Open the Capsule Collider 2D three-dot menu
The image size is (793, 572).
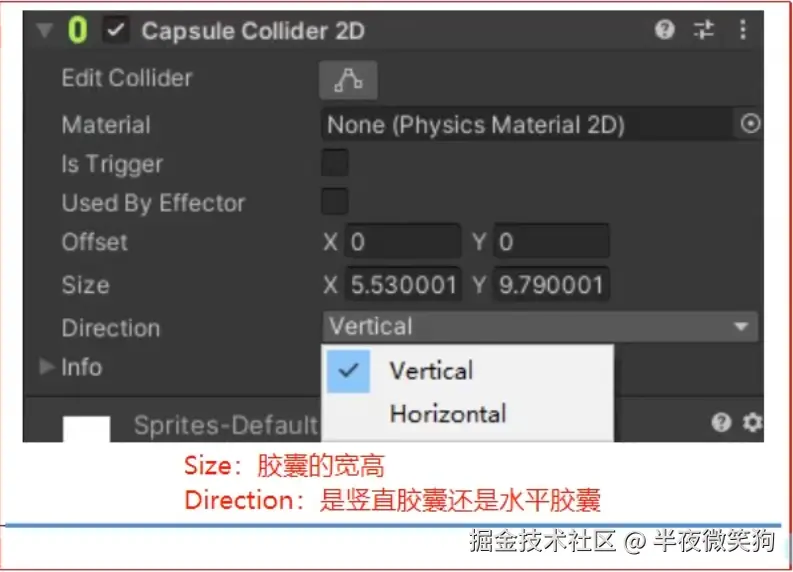(742, 30)
